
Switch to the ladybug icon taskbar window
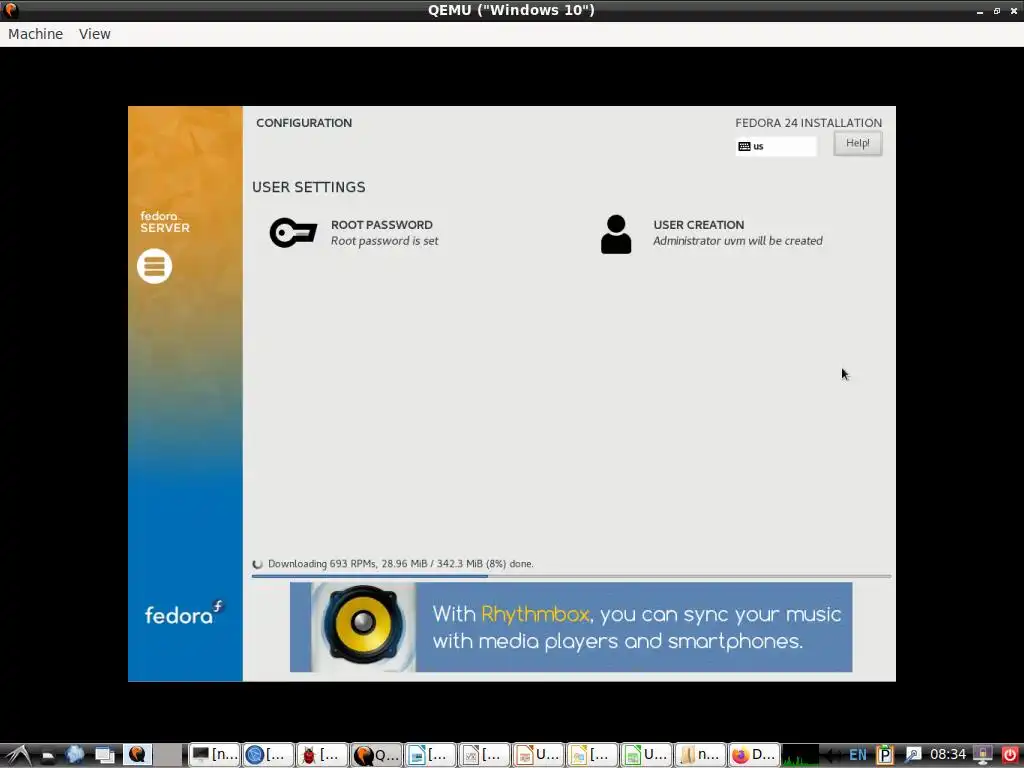click(322, 755)
